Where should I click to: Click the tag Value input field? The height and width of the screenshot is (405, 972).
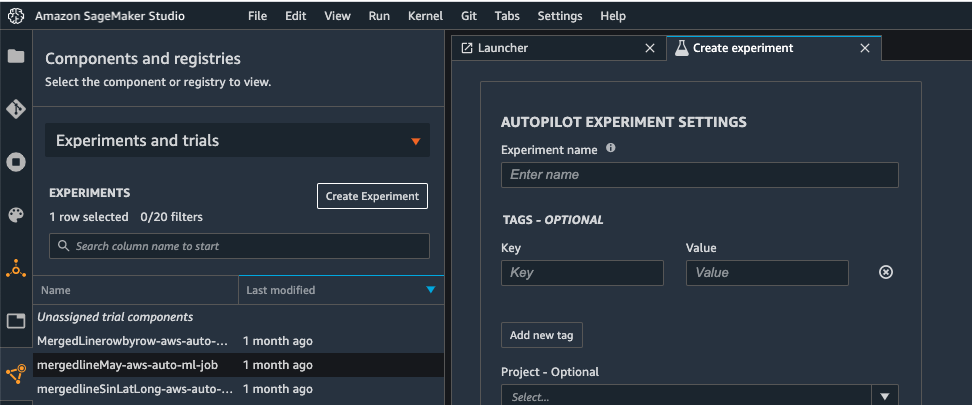point(767,273)
